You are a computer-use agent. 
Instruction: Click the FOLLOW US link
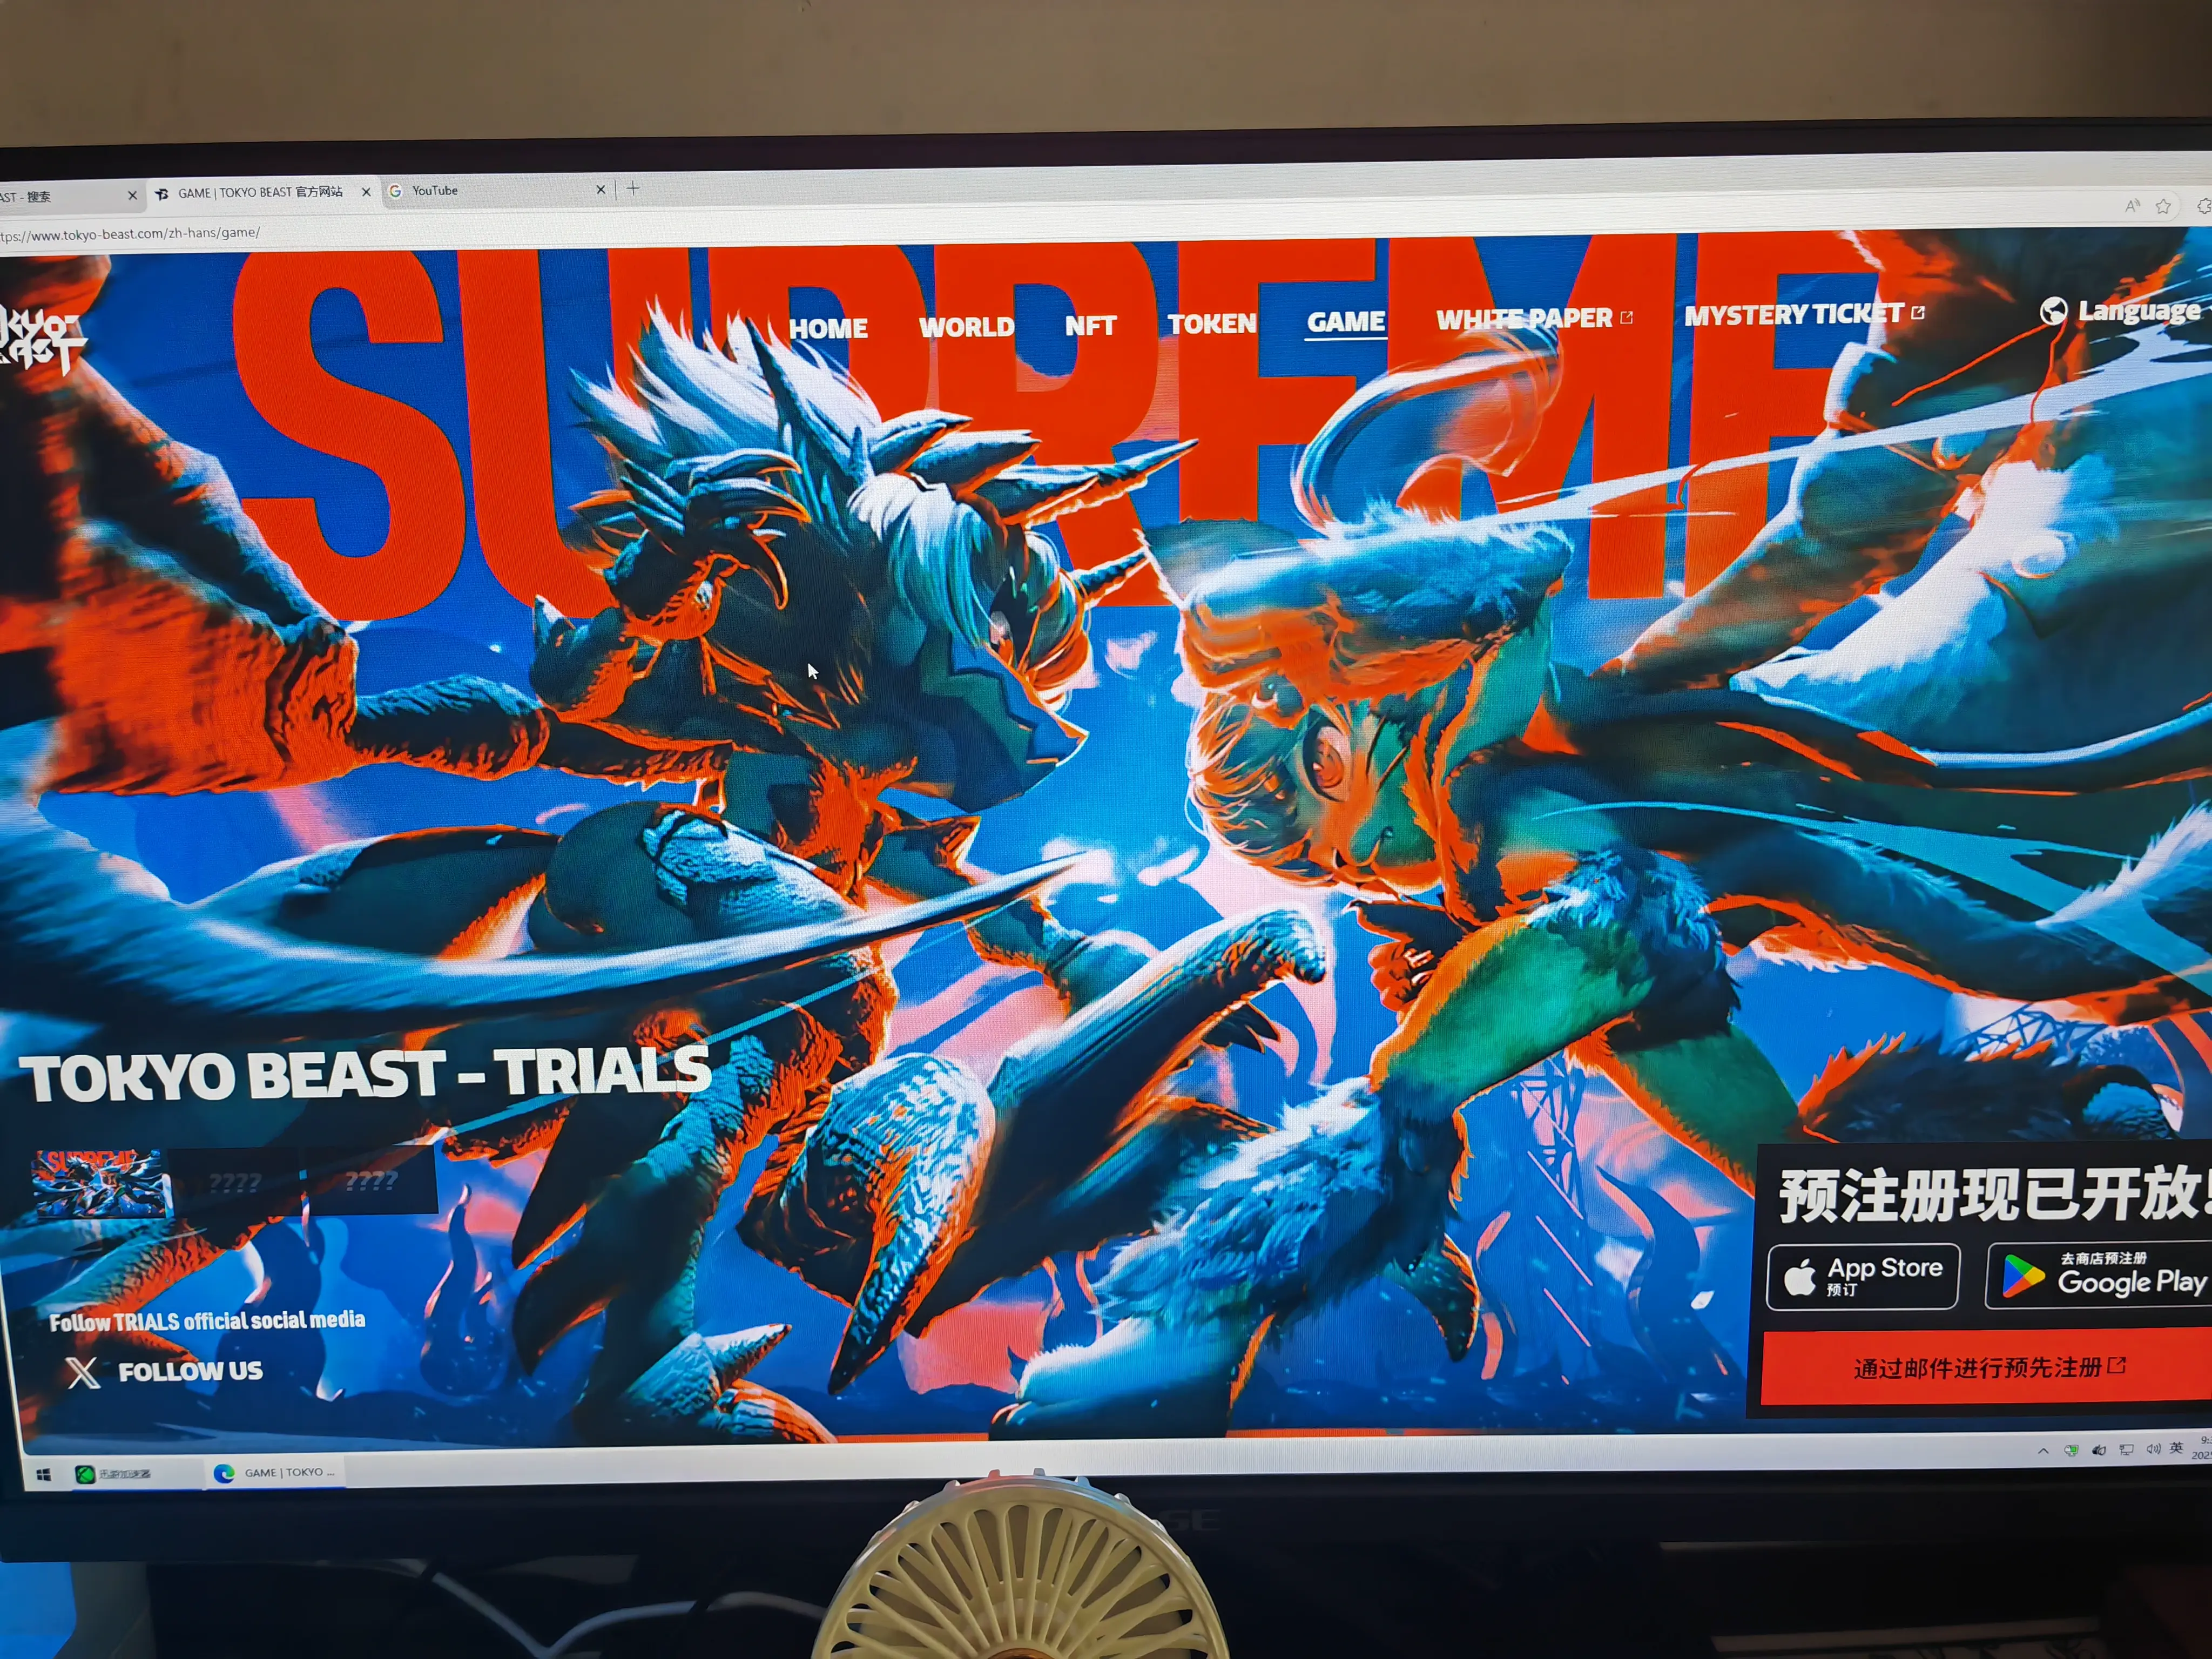pyautogui.click(x=190, y=1370)
